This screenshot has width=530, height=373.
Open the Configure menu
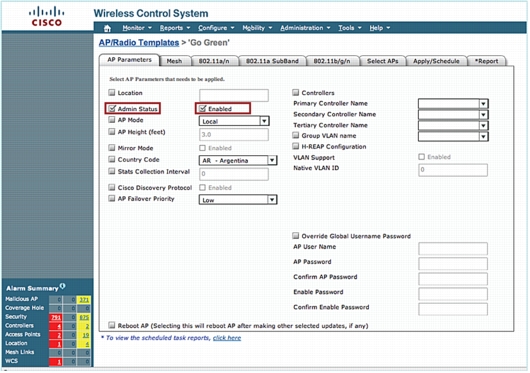(216, 28)
